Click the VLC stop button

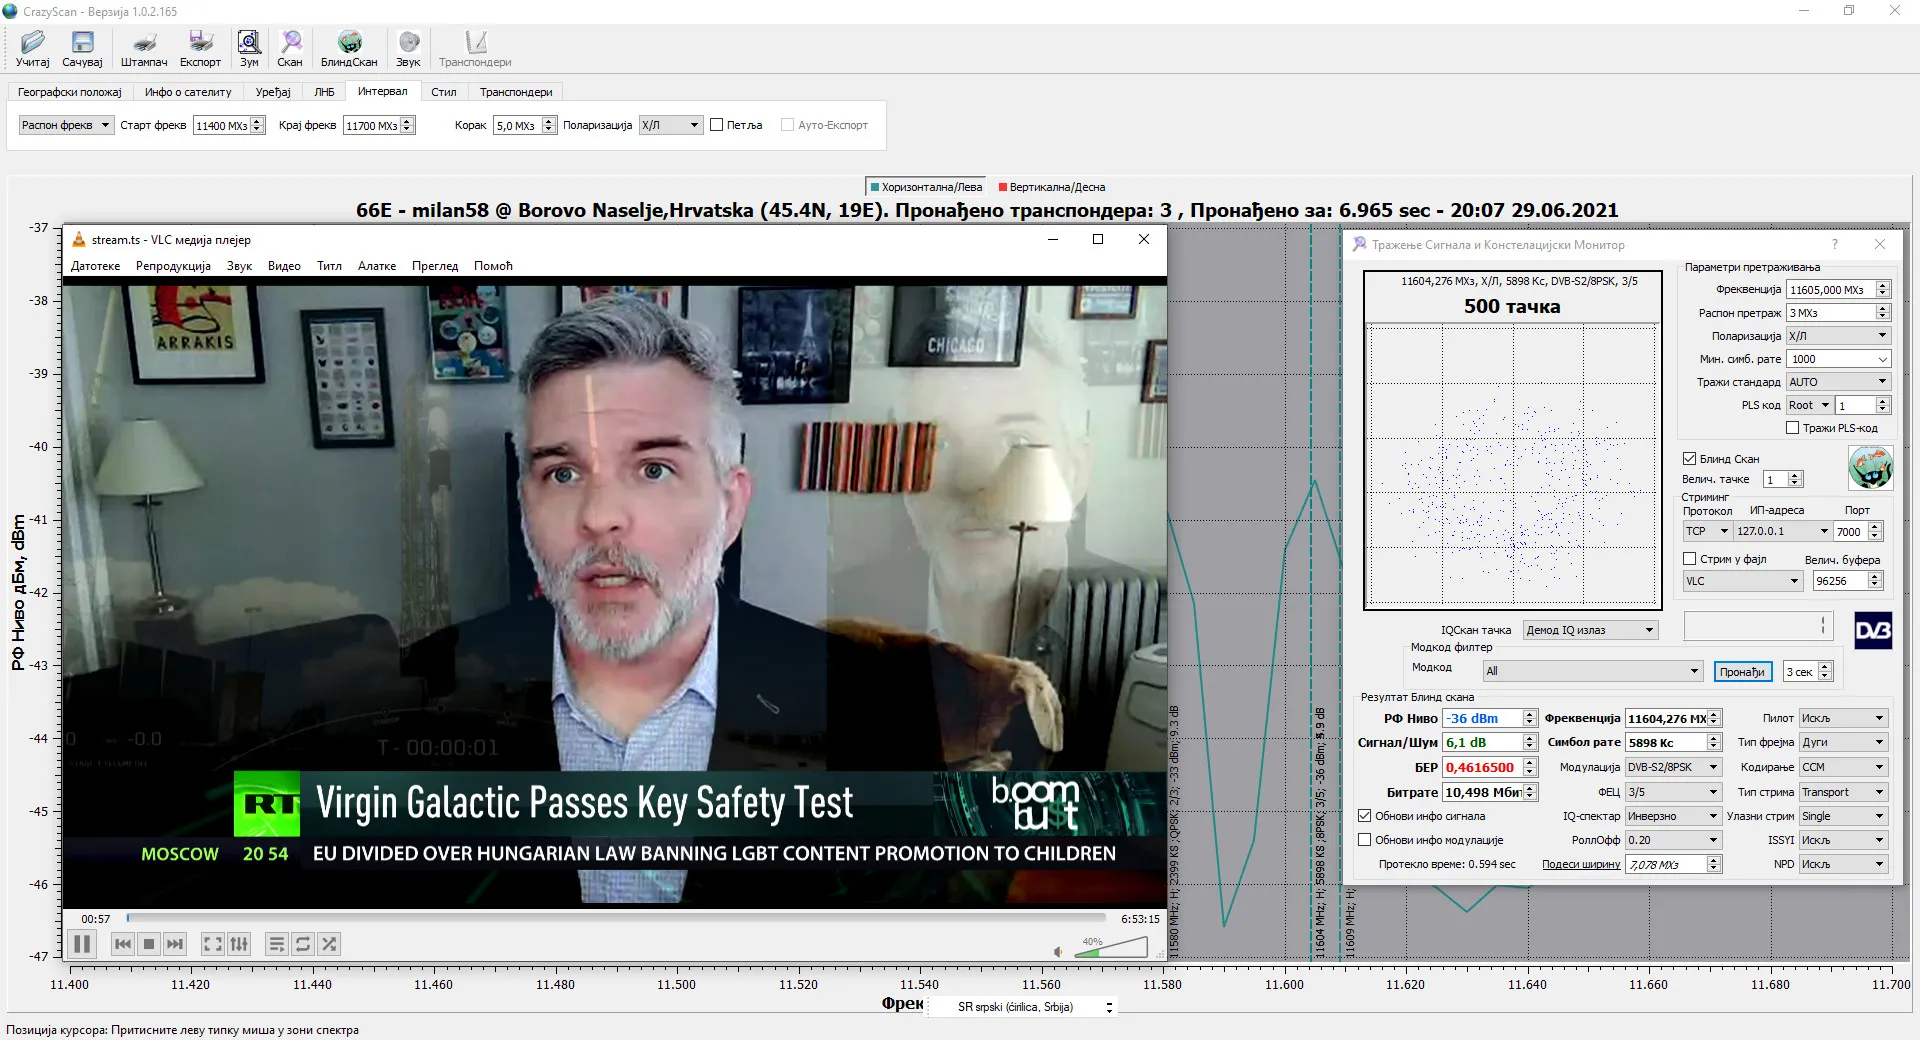149,944
